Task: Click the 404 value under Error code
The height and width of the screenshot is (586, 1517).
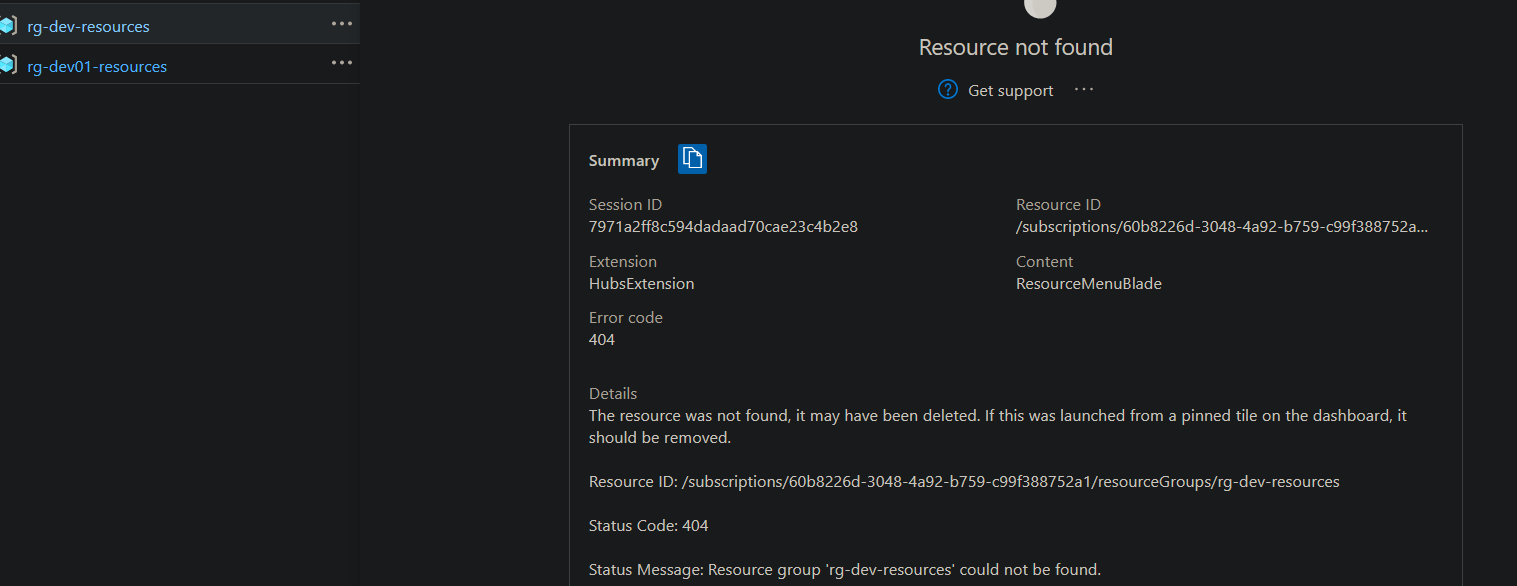Action: tap(602, 340)
